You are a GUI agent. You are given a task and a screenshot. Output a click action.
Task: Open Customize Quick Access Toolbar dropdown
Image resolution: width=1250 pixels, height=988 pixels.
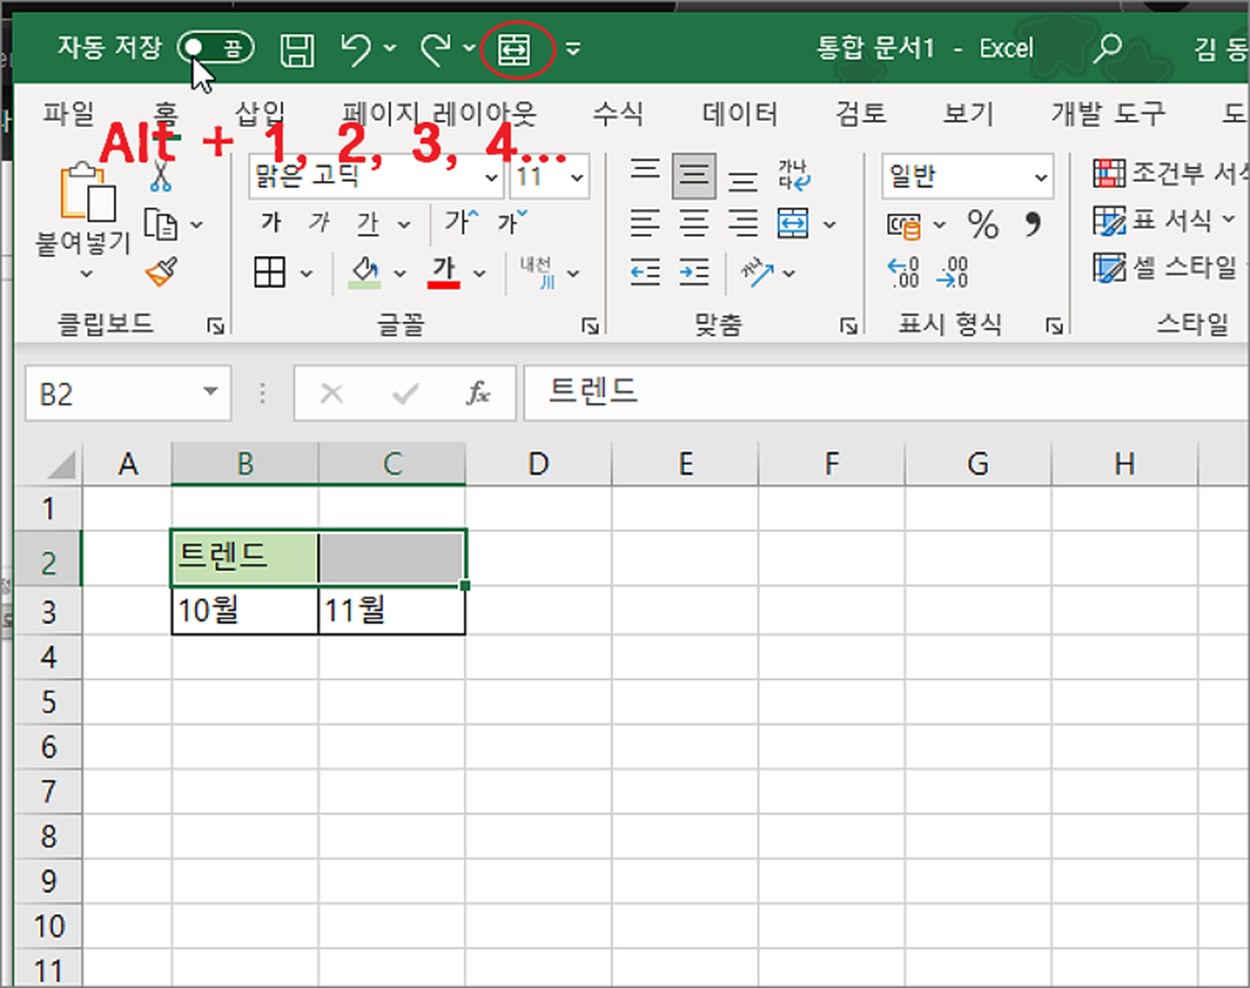pyautogui.click(x=573, y=48)
